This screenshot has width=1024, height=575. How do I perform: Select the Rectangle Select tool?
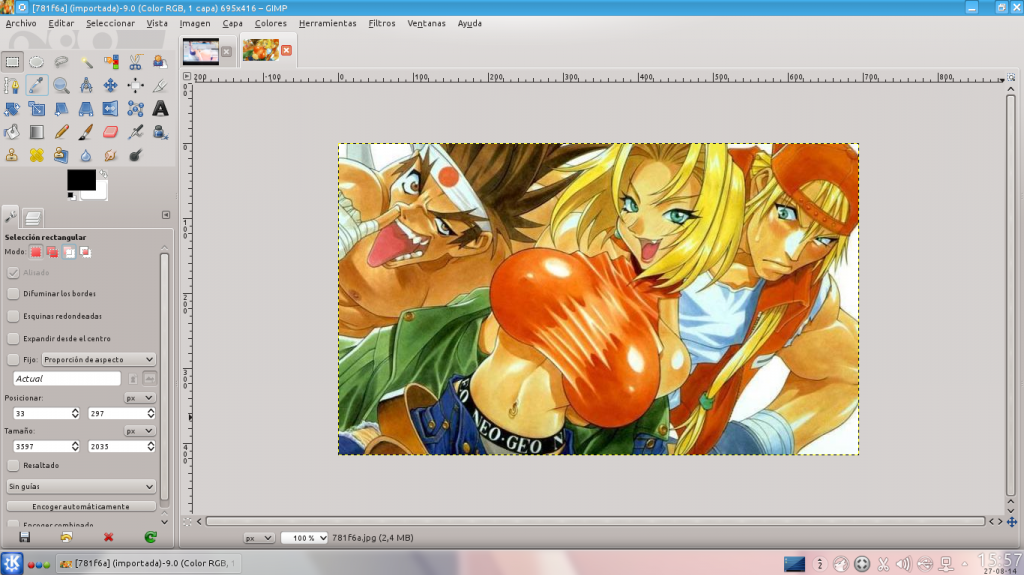click(12, 62)
